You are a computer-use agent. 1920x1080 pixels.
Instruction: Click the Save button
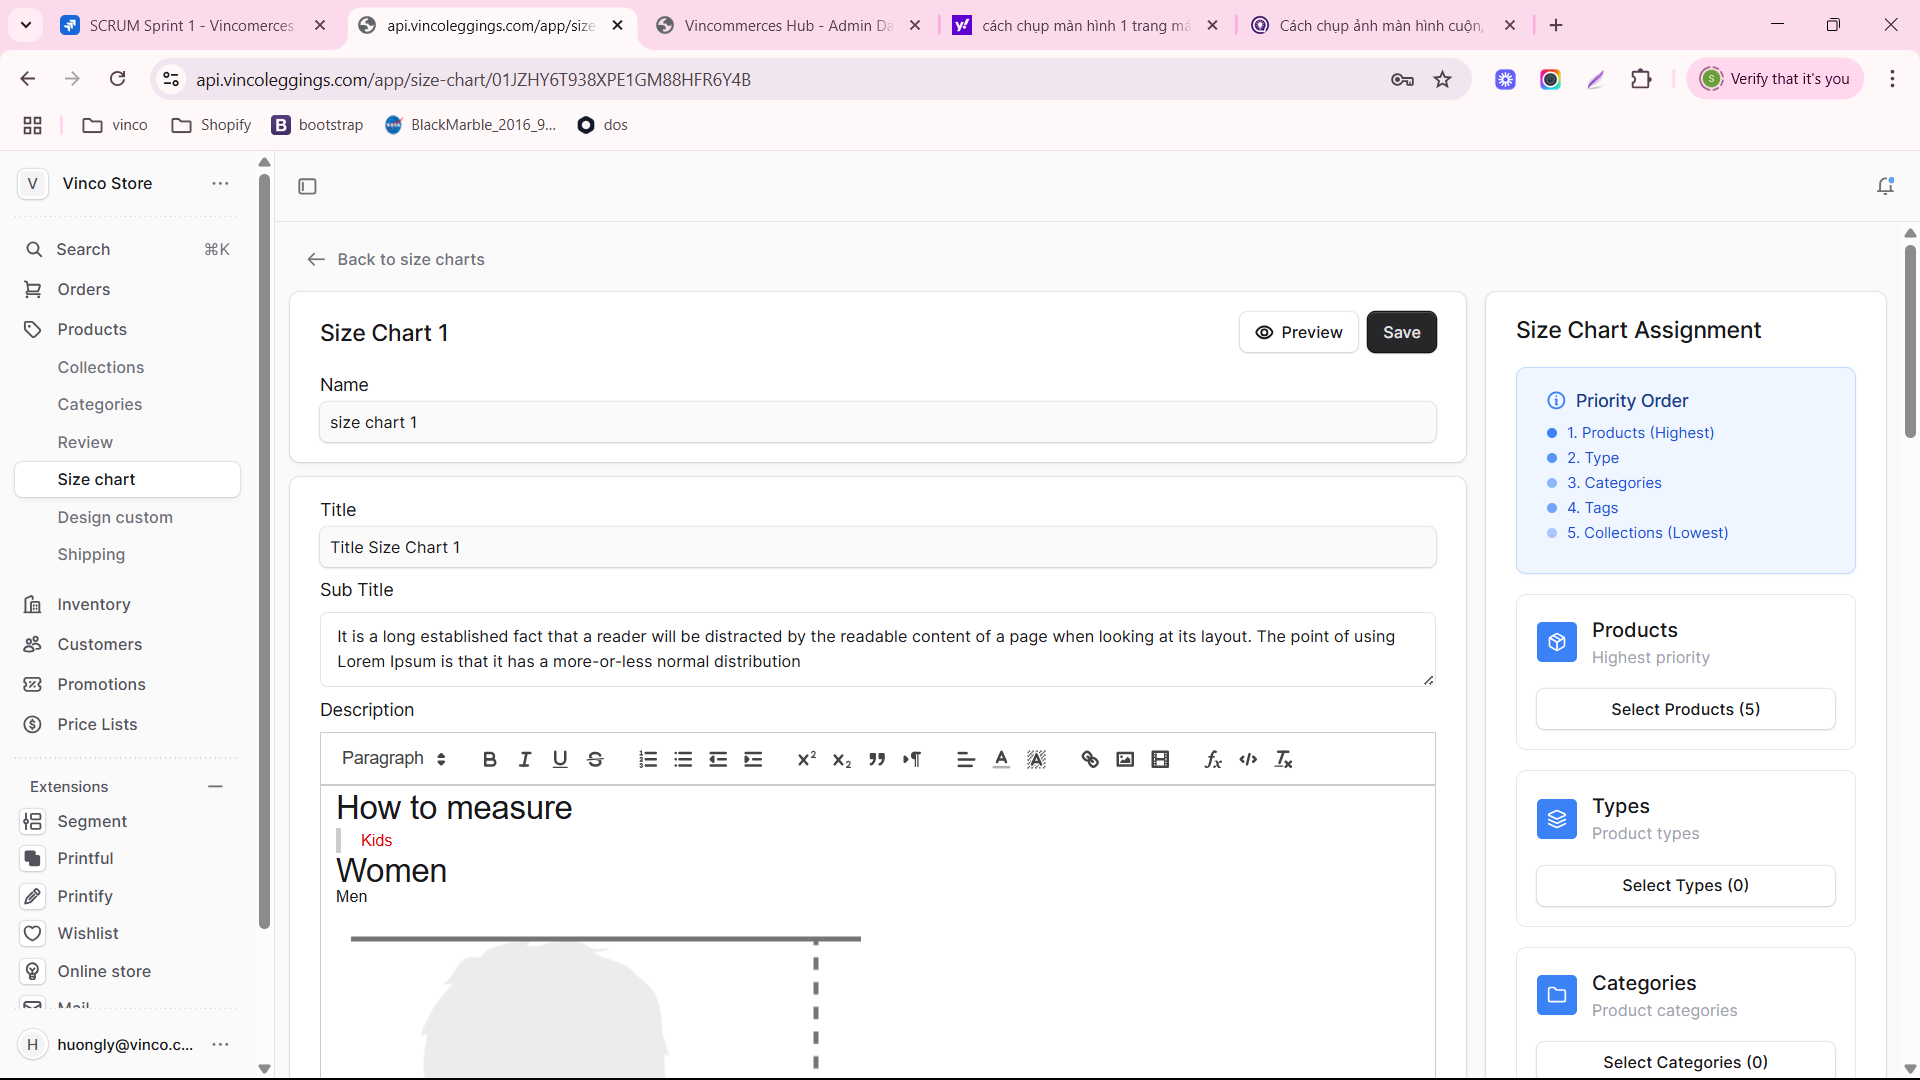pos(1401,333)
